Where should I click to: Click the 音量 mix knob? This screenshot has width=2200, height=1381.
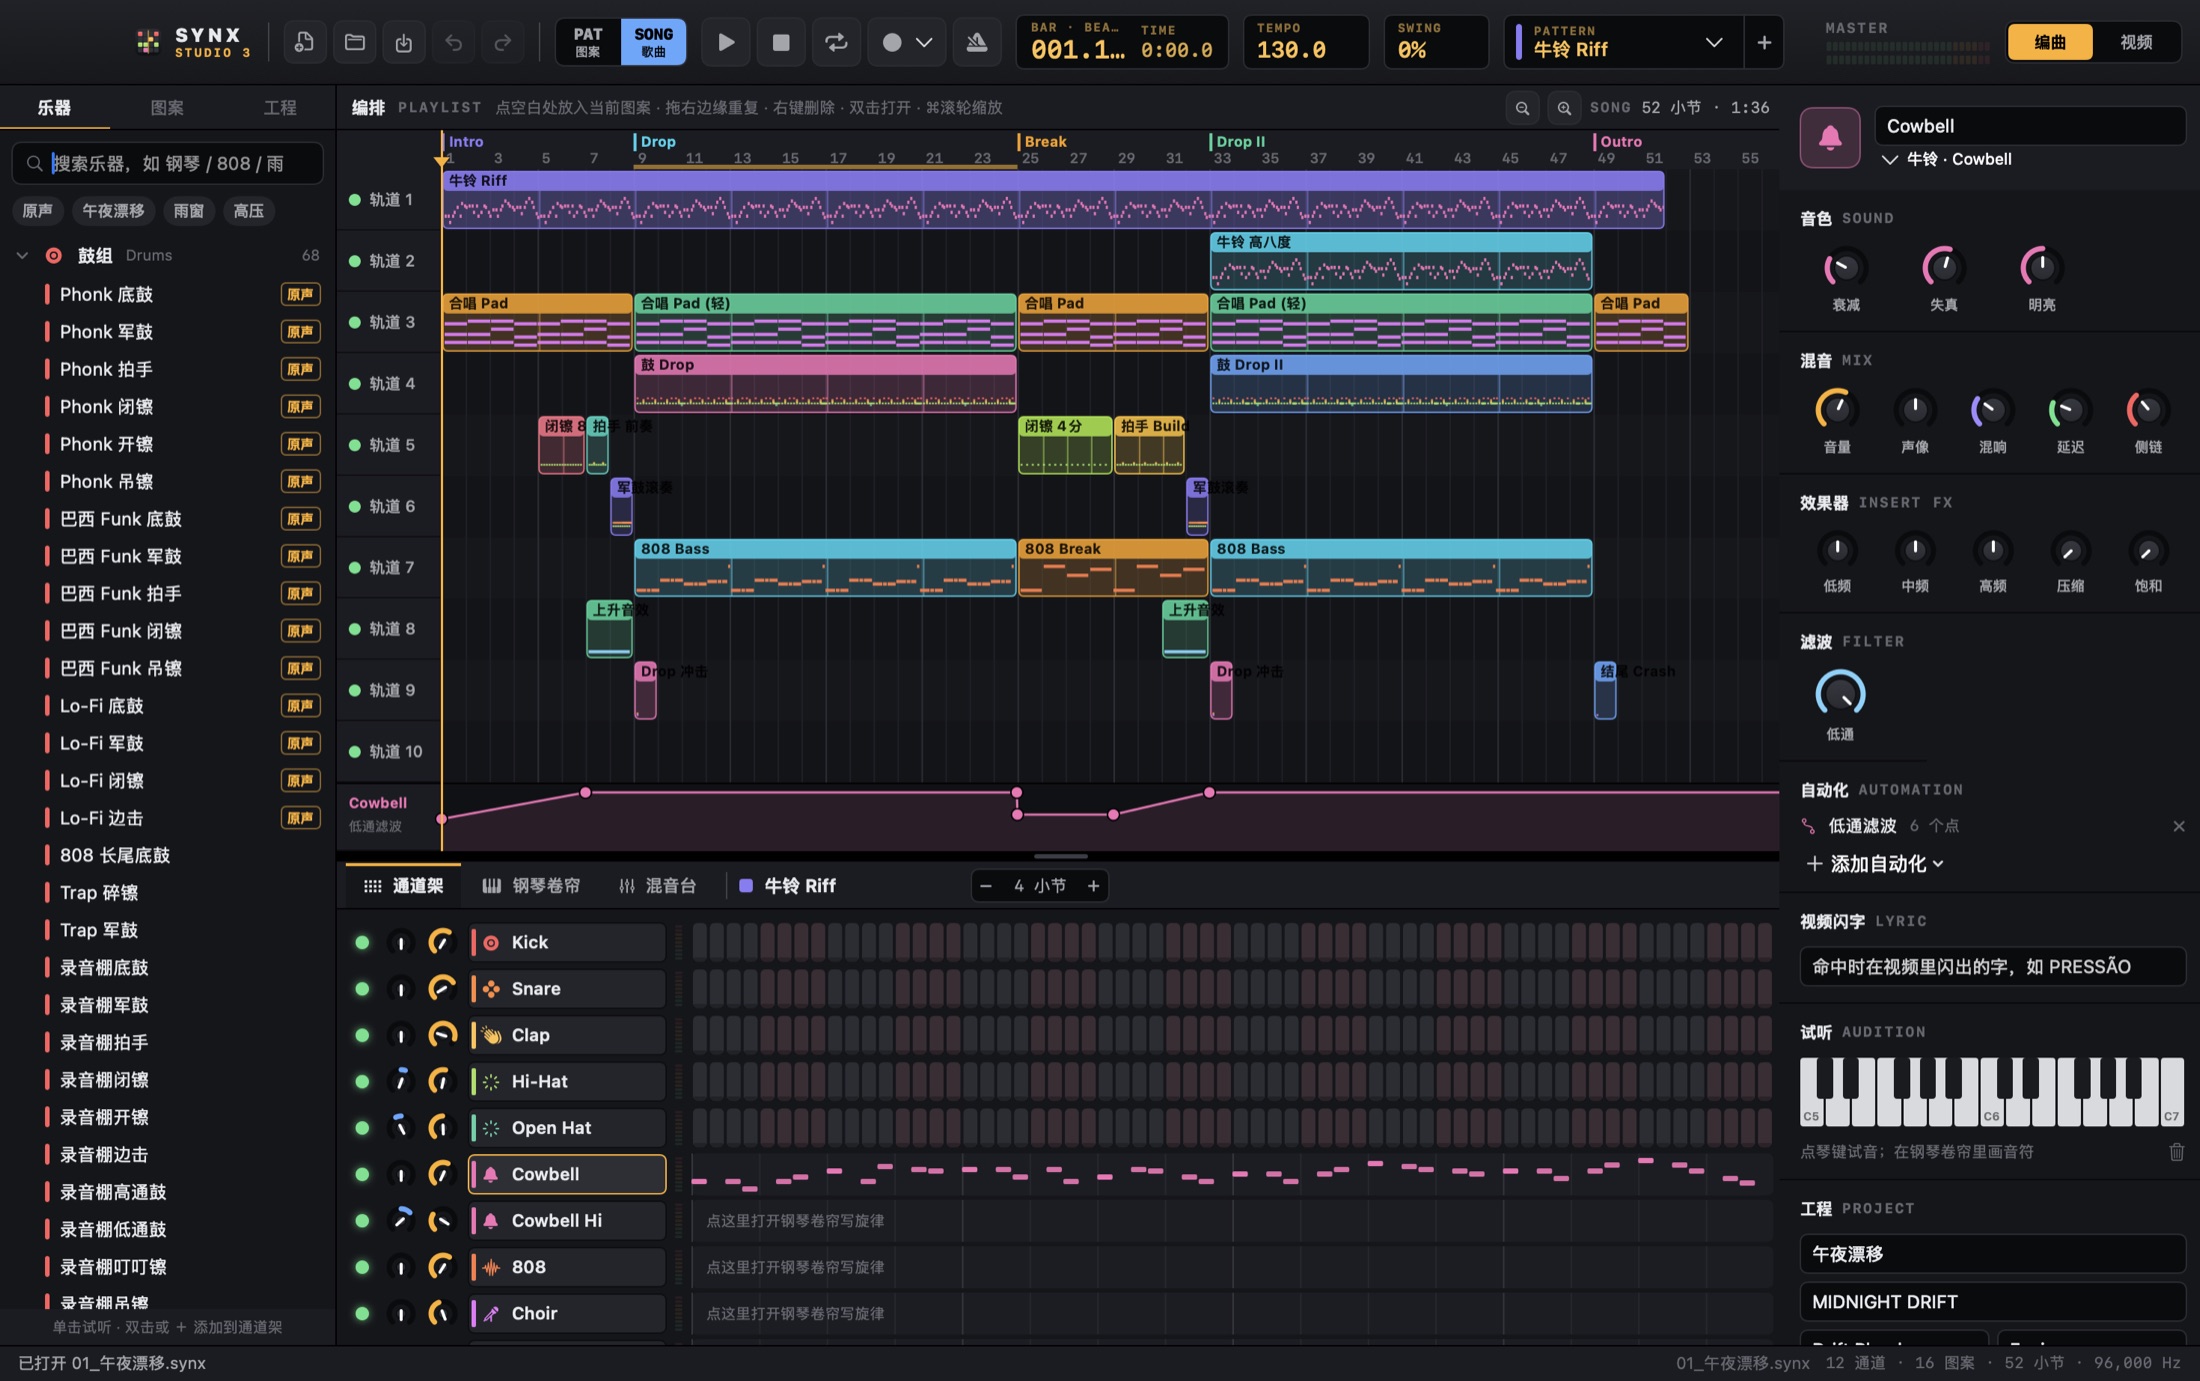(x=1836, y=409)
